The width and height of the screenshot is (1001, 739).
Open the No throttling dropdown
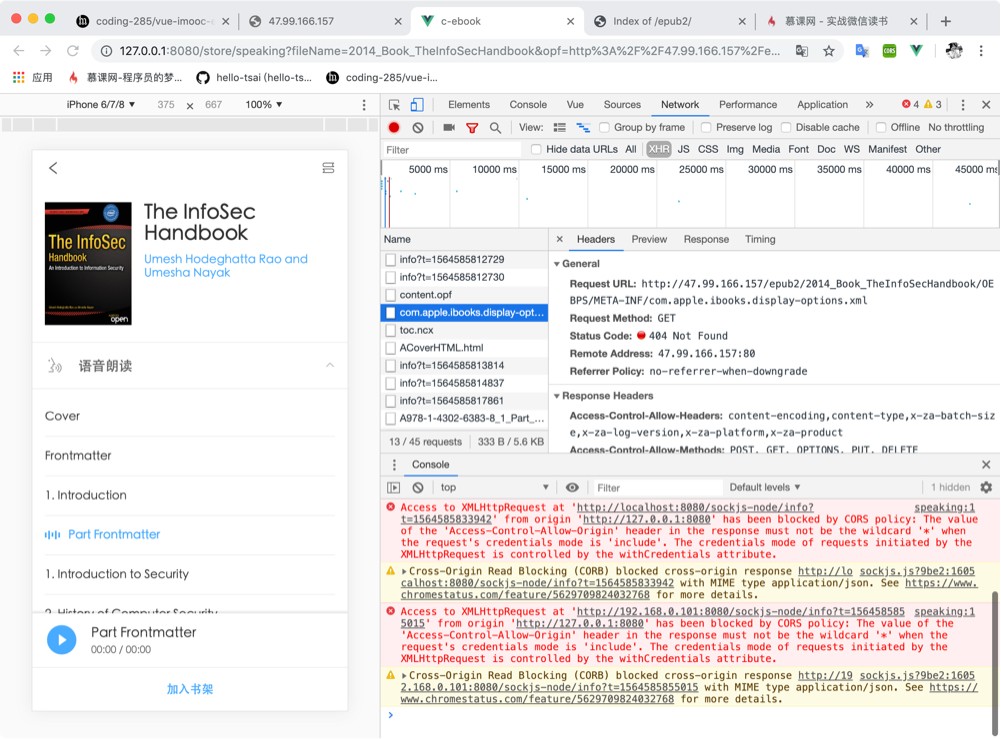pyautogui.click(x=956, y=128)
